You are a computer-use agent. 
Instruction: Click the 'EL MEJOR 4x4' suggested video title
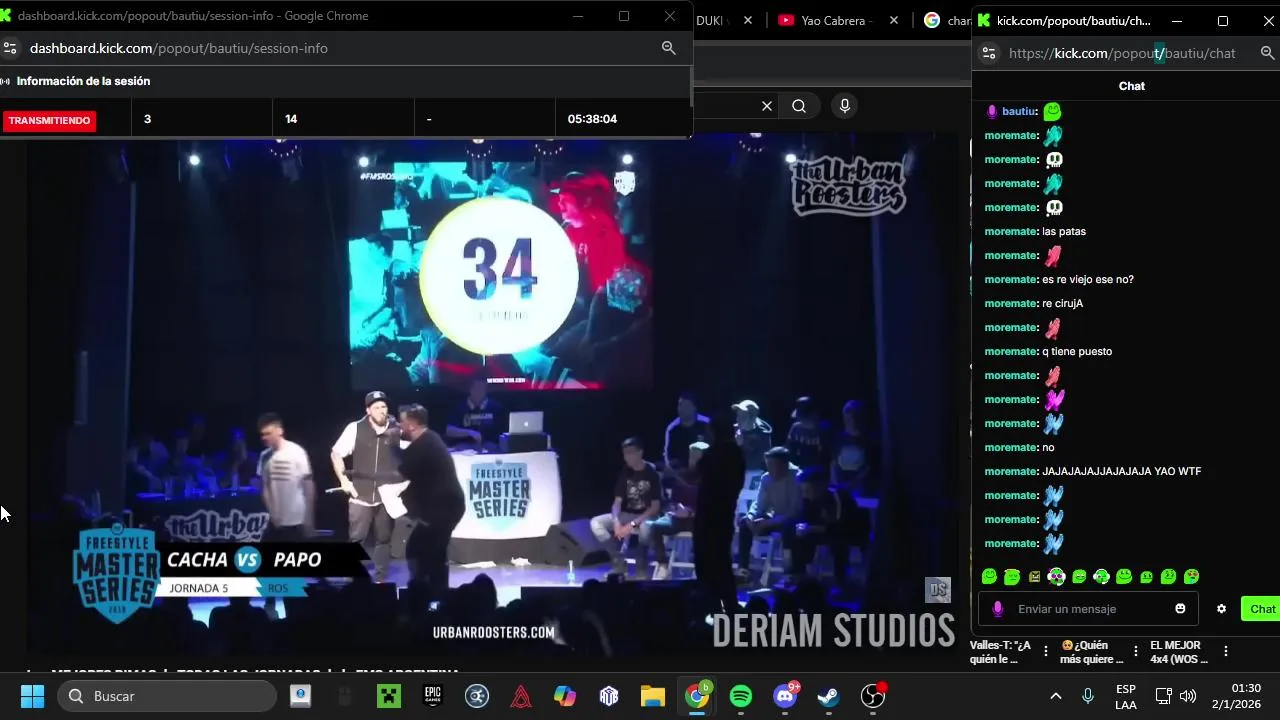click(x=1180, y=652)
